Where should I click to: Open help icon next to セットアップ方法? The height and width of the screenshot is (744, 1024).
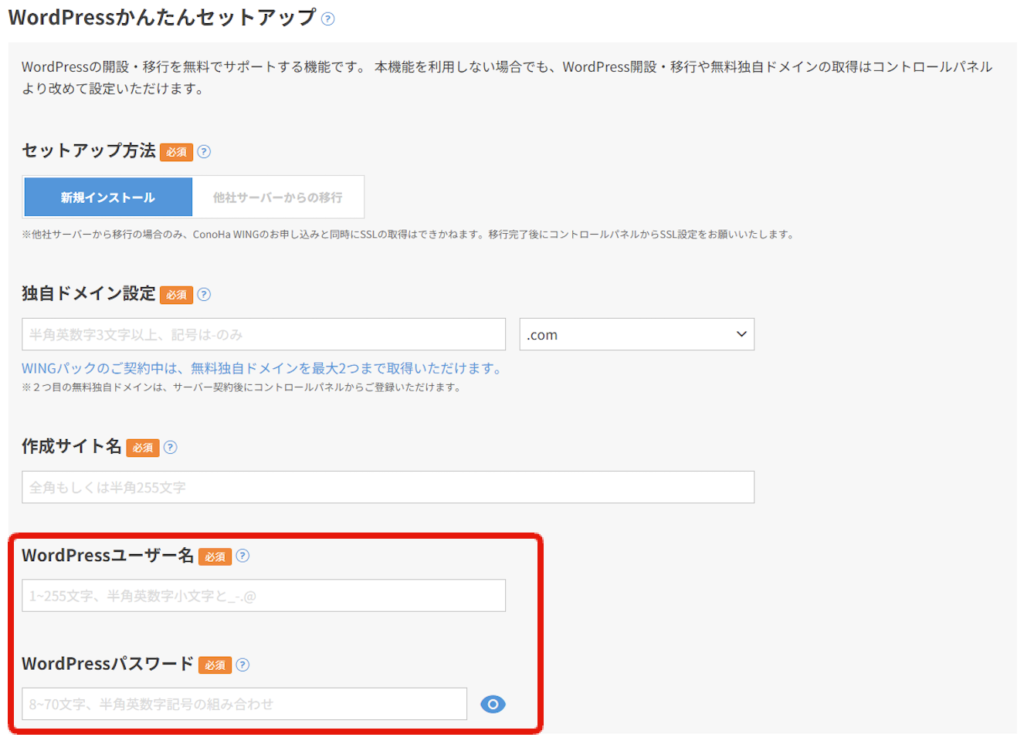pos(204,152)
